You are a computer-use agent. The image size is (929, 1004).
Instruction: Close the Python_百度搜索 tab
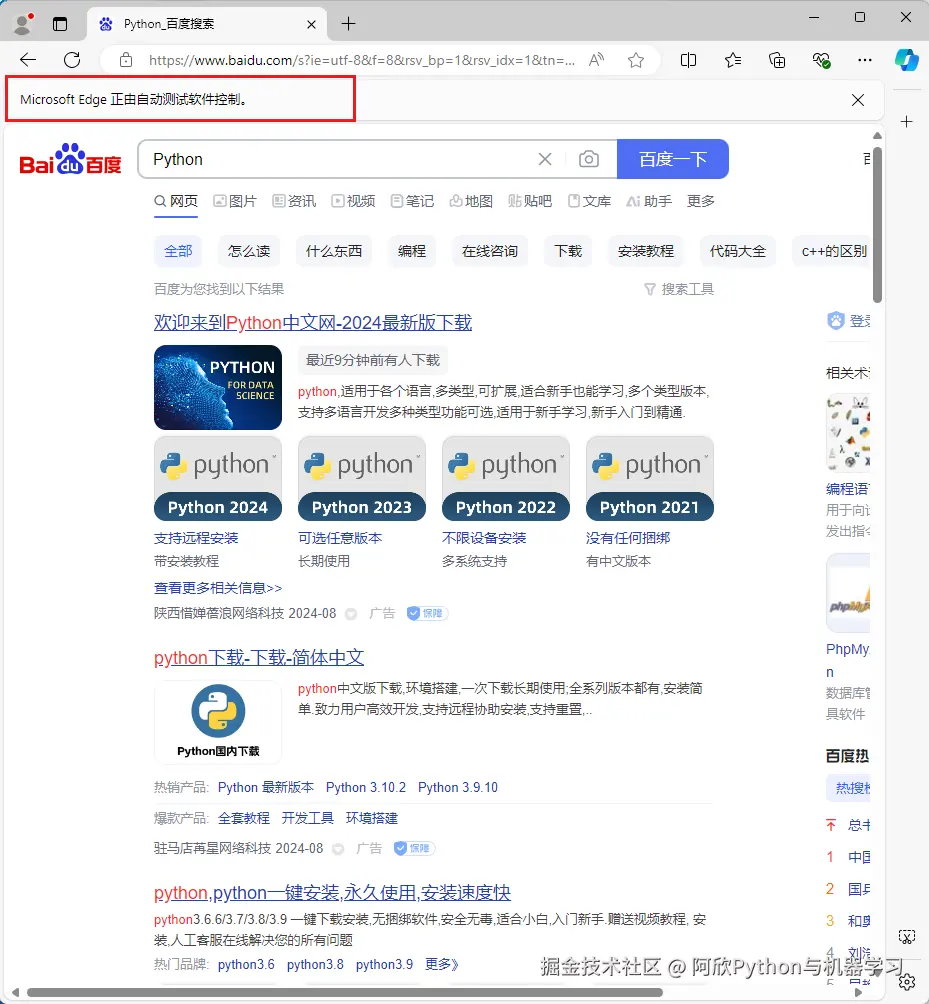[311, 24]
